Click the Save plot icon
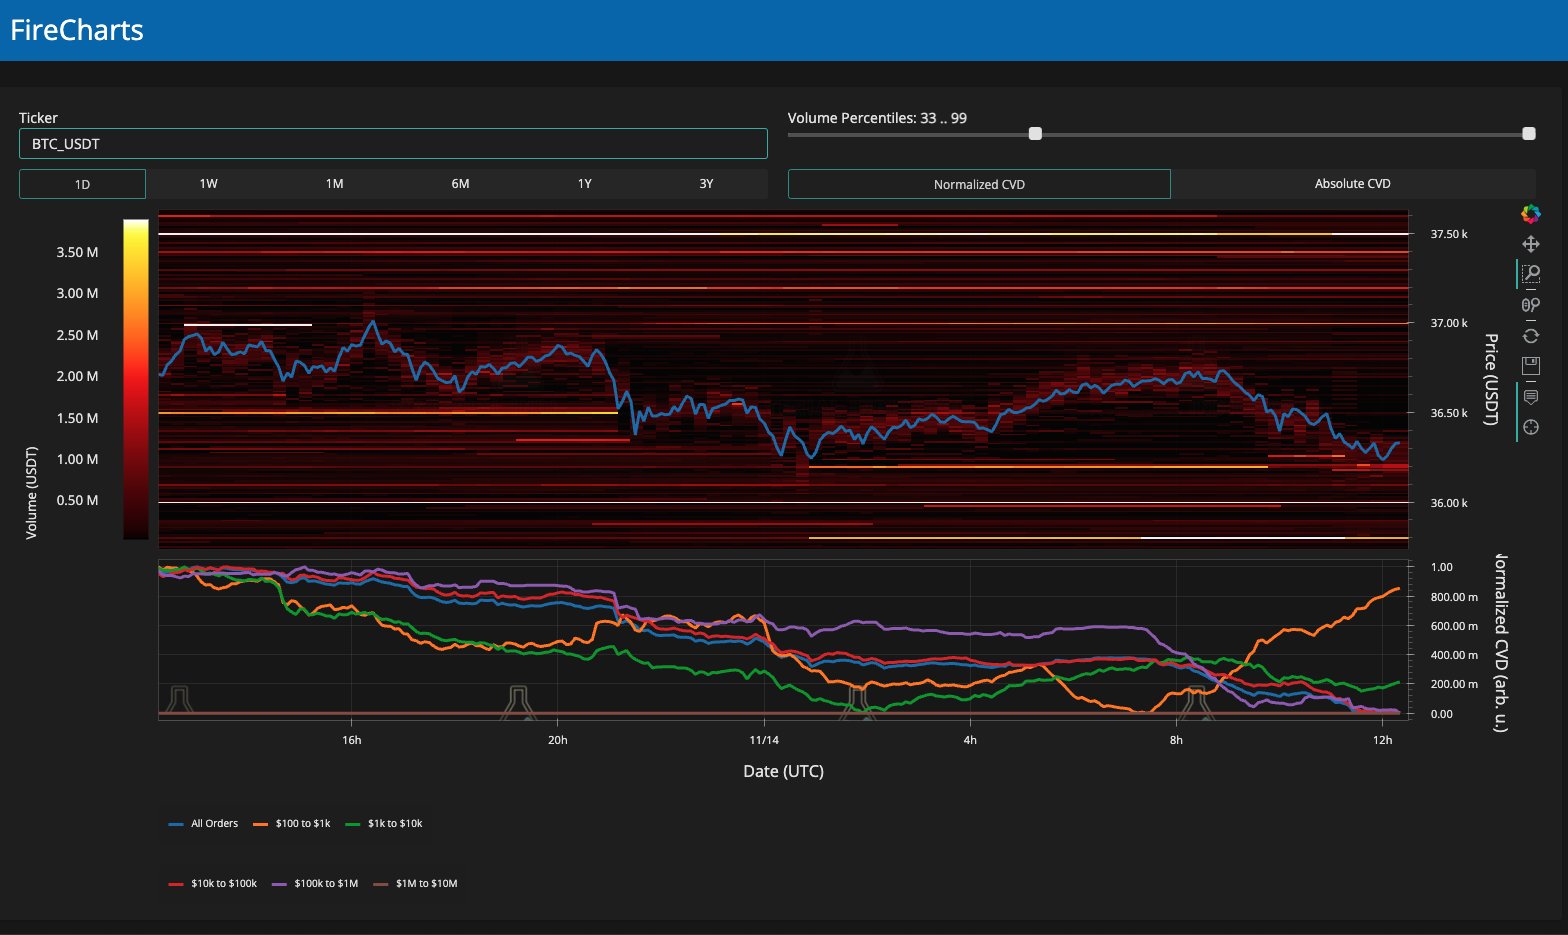Image resolution: width=1568 pixels, height=935 pixels. (x=1530, y=366)
